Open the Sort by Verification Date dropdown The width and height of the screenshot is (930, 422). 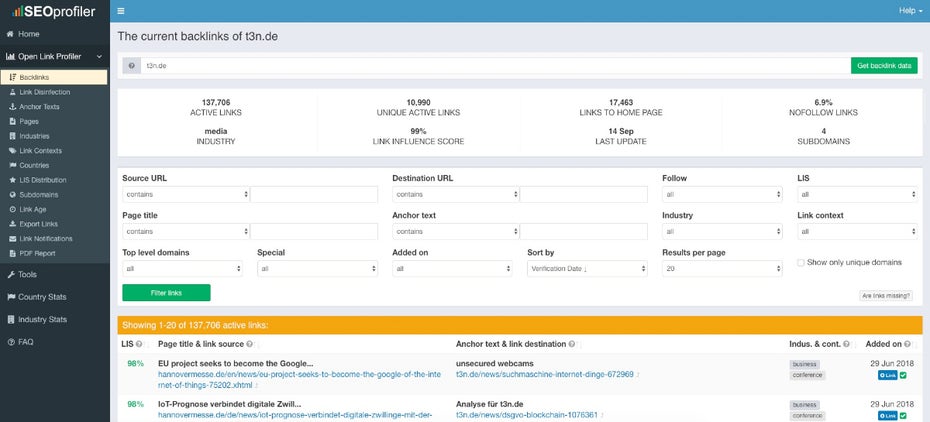(587, 268)
